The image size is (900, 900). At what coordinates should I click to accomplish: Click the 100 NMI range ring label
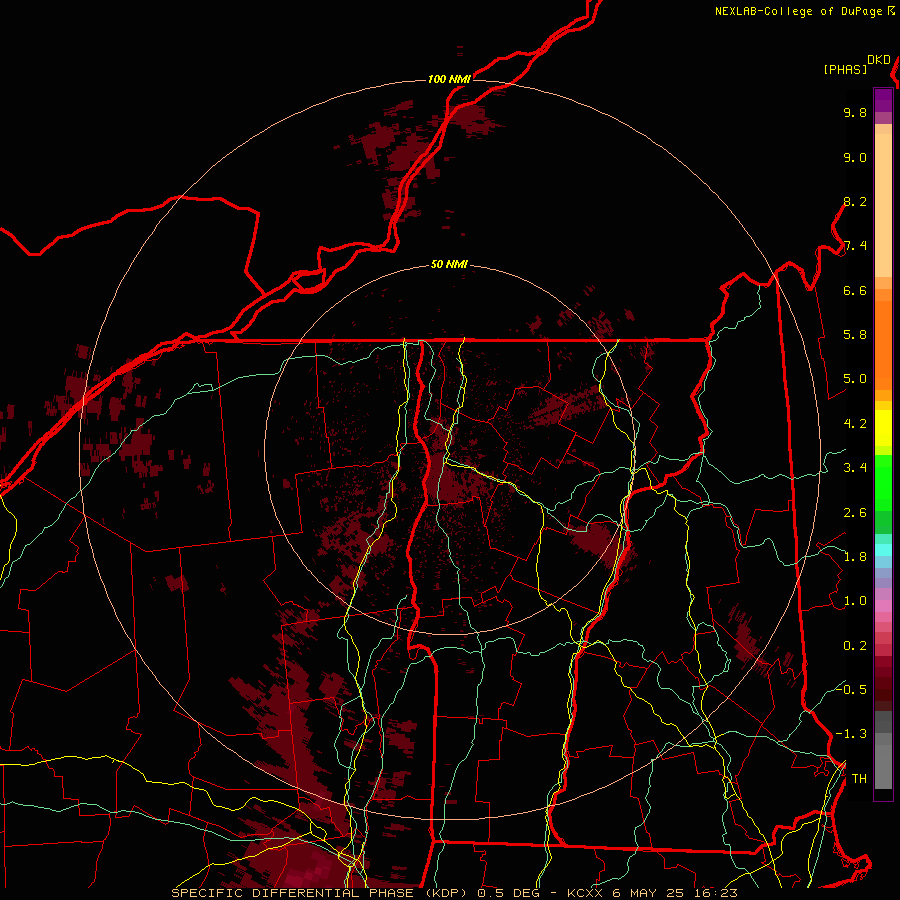point(449,79)
